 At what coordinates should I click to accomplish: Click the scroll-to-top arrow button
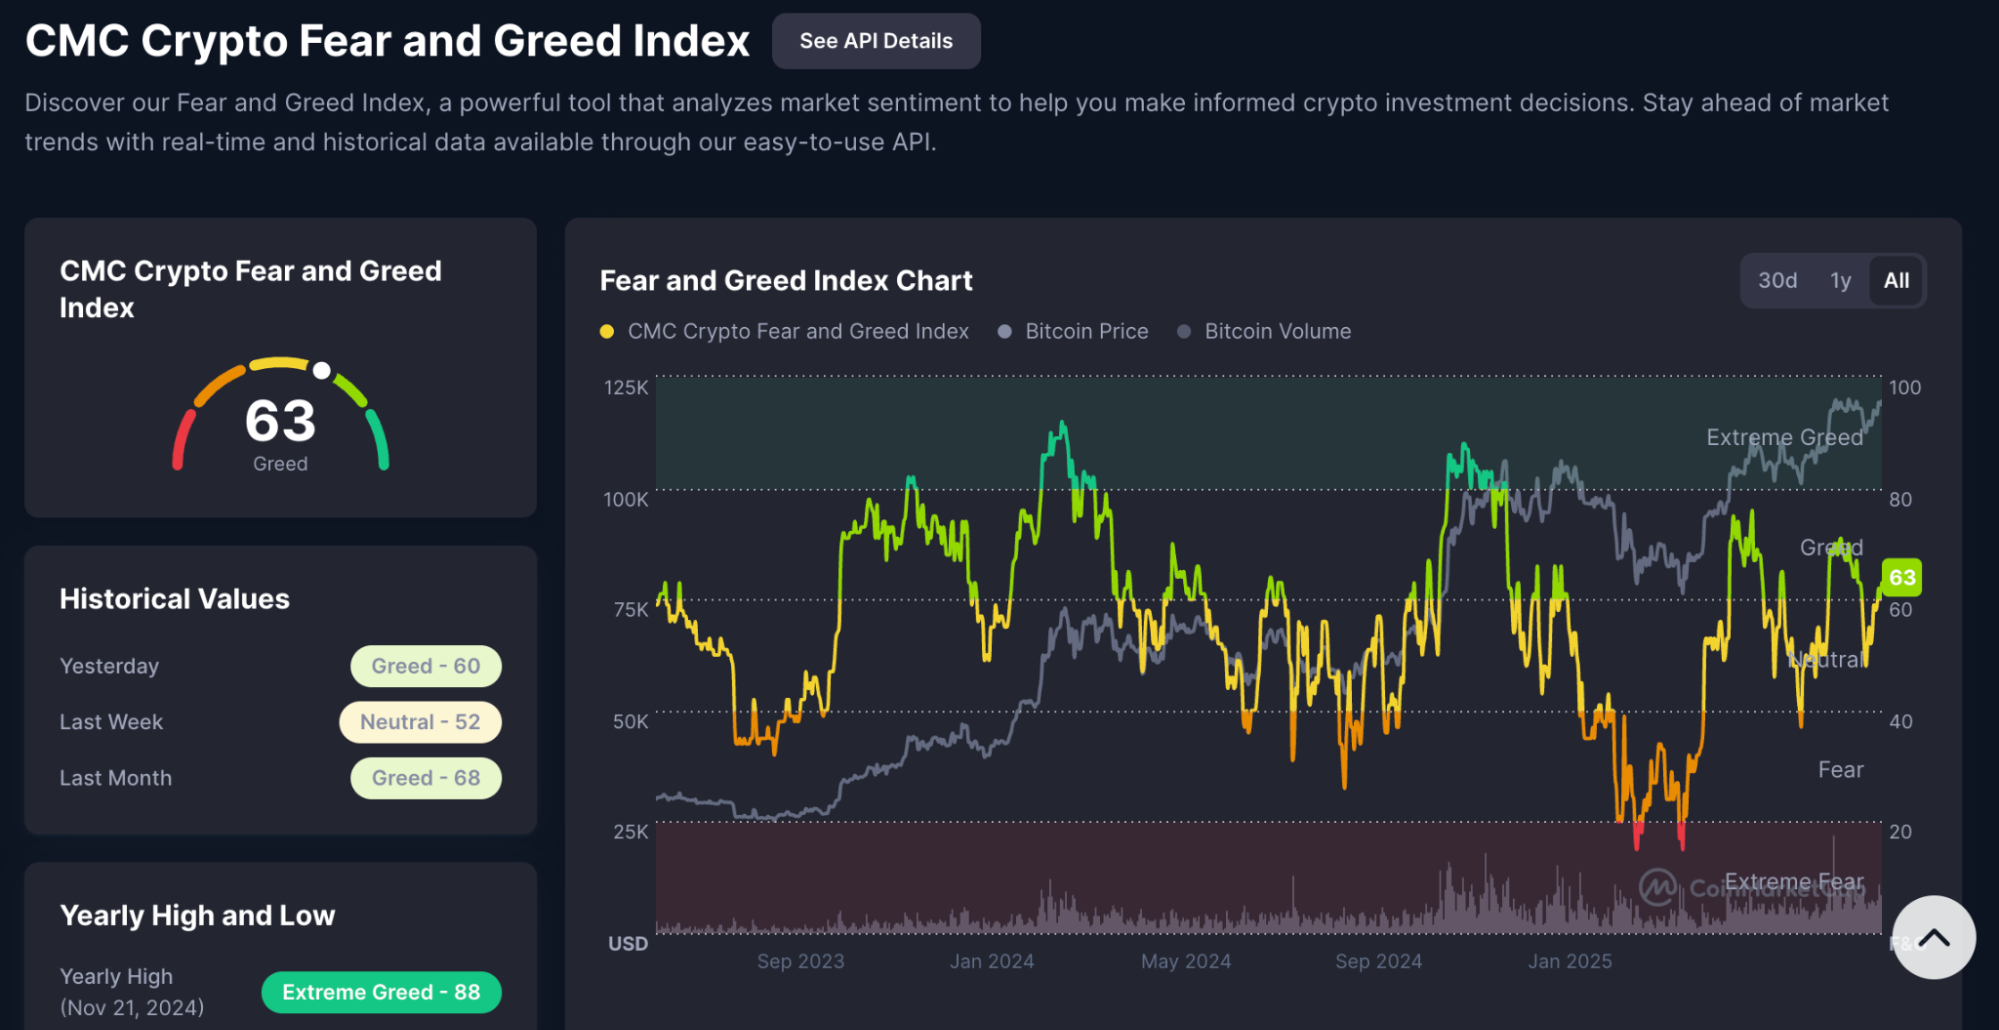pyautogui.click(x=1933, y=937)
